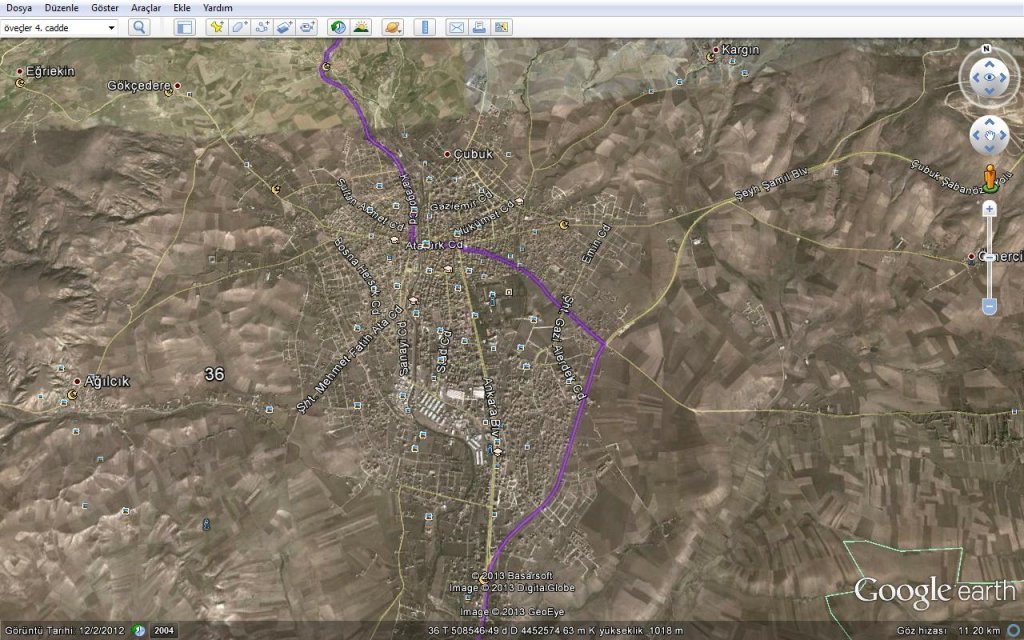Click the record a tour icon

click(308, 27)
